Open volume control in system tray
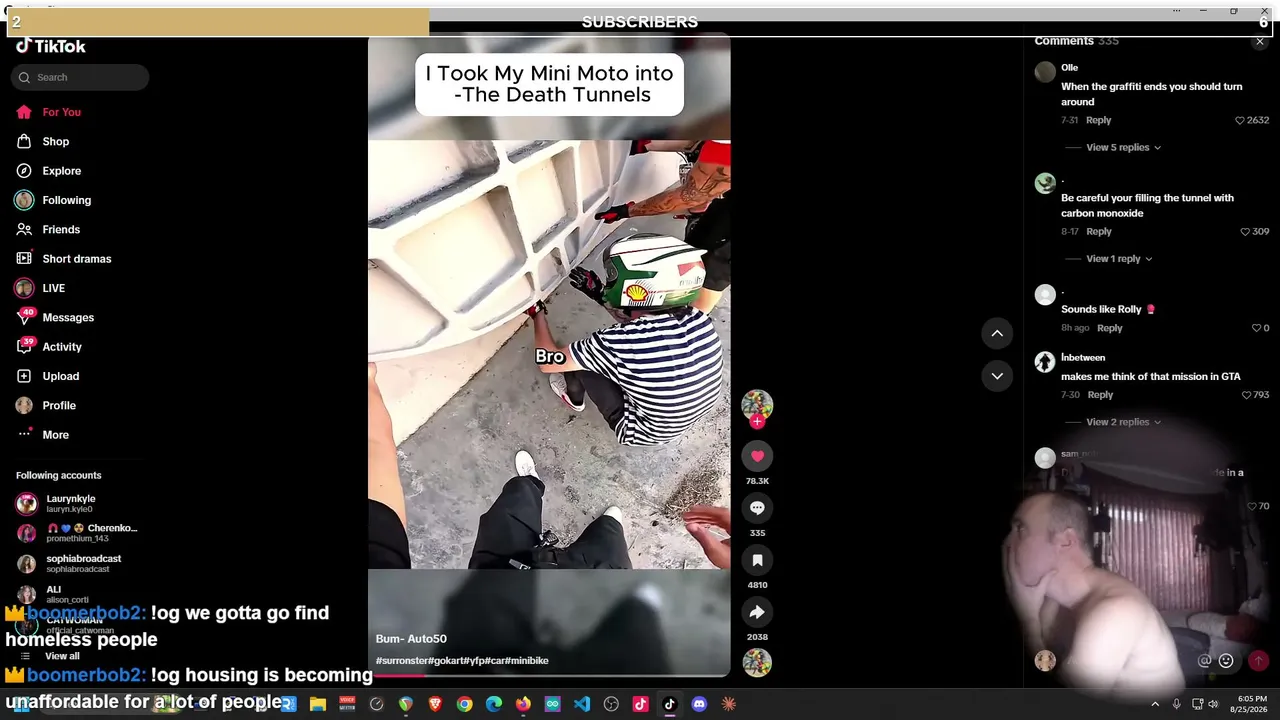Viewport: 1280px width, 720px height. click(1213, 704)
